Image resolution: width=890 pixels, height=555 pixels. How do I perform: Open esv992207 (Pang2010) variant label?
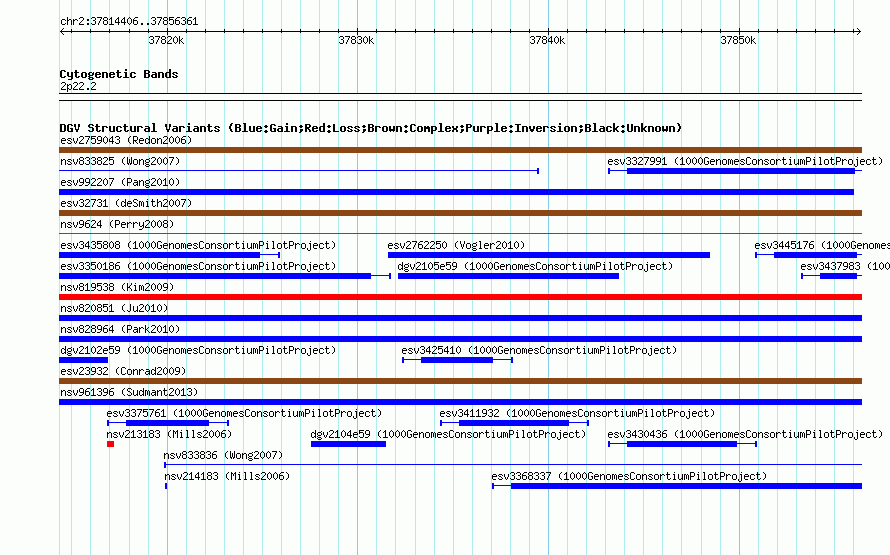point(120,182)
